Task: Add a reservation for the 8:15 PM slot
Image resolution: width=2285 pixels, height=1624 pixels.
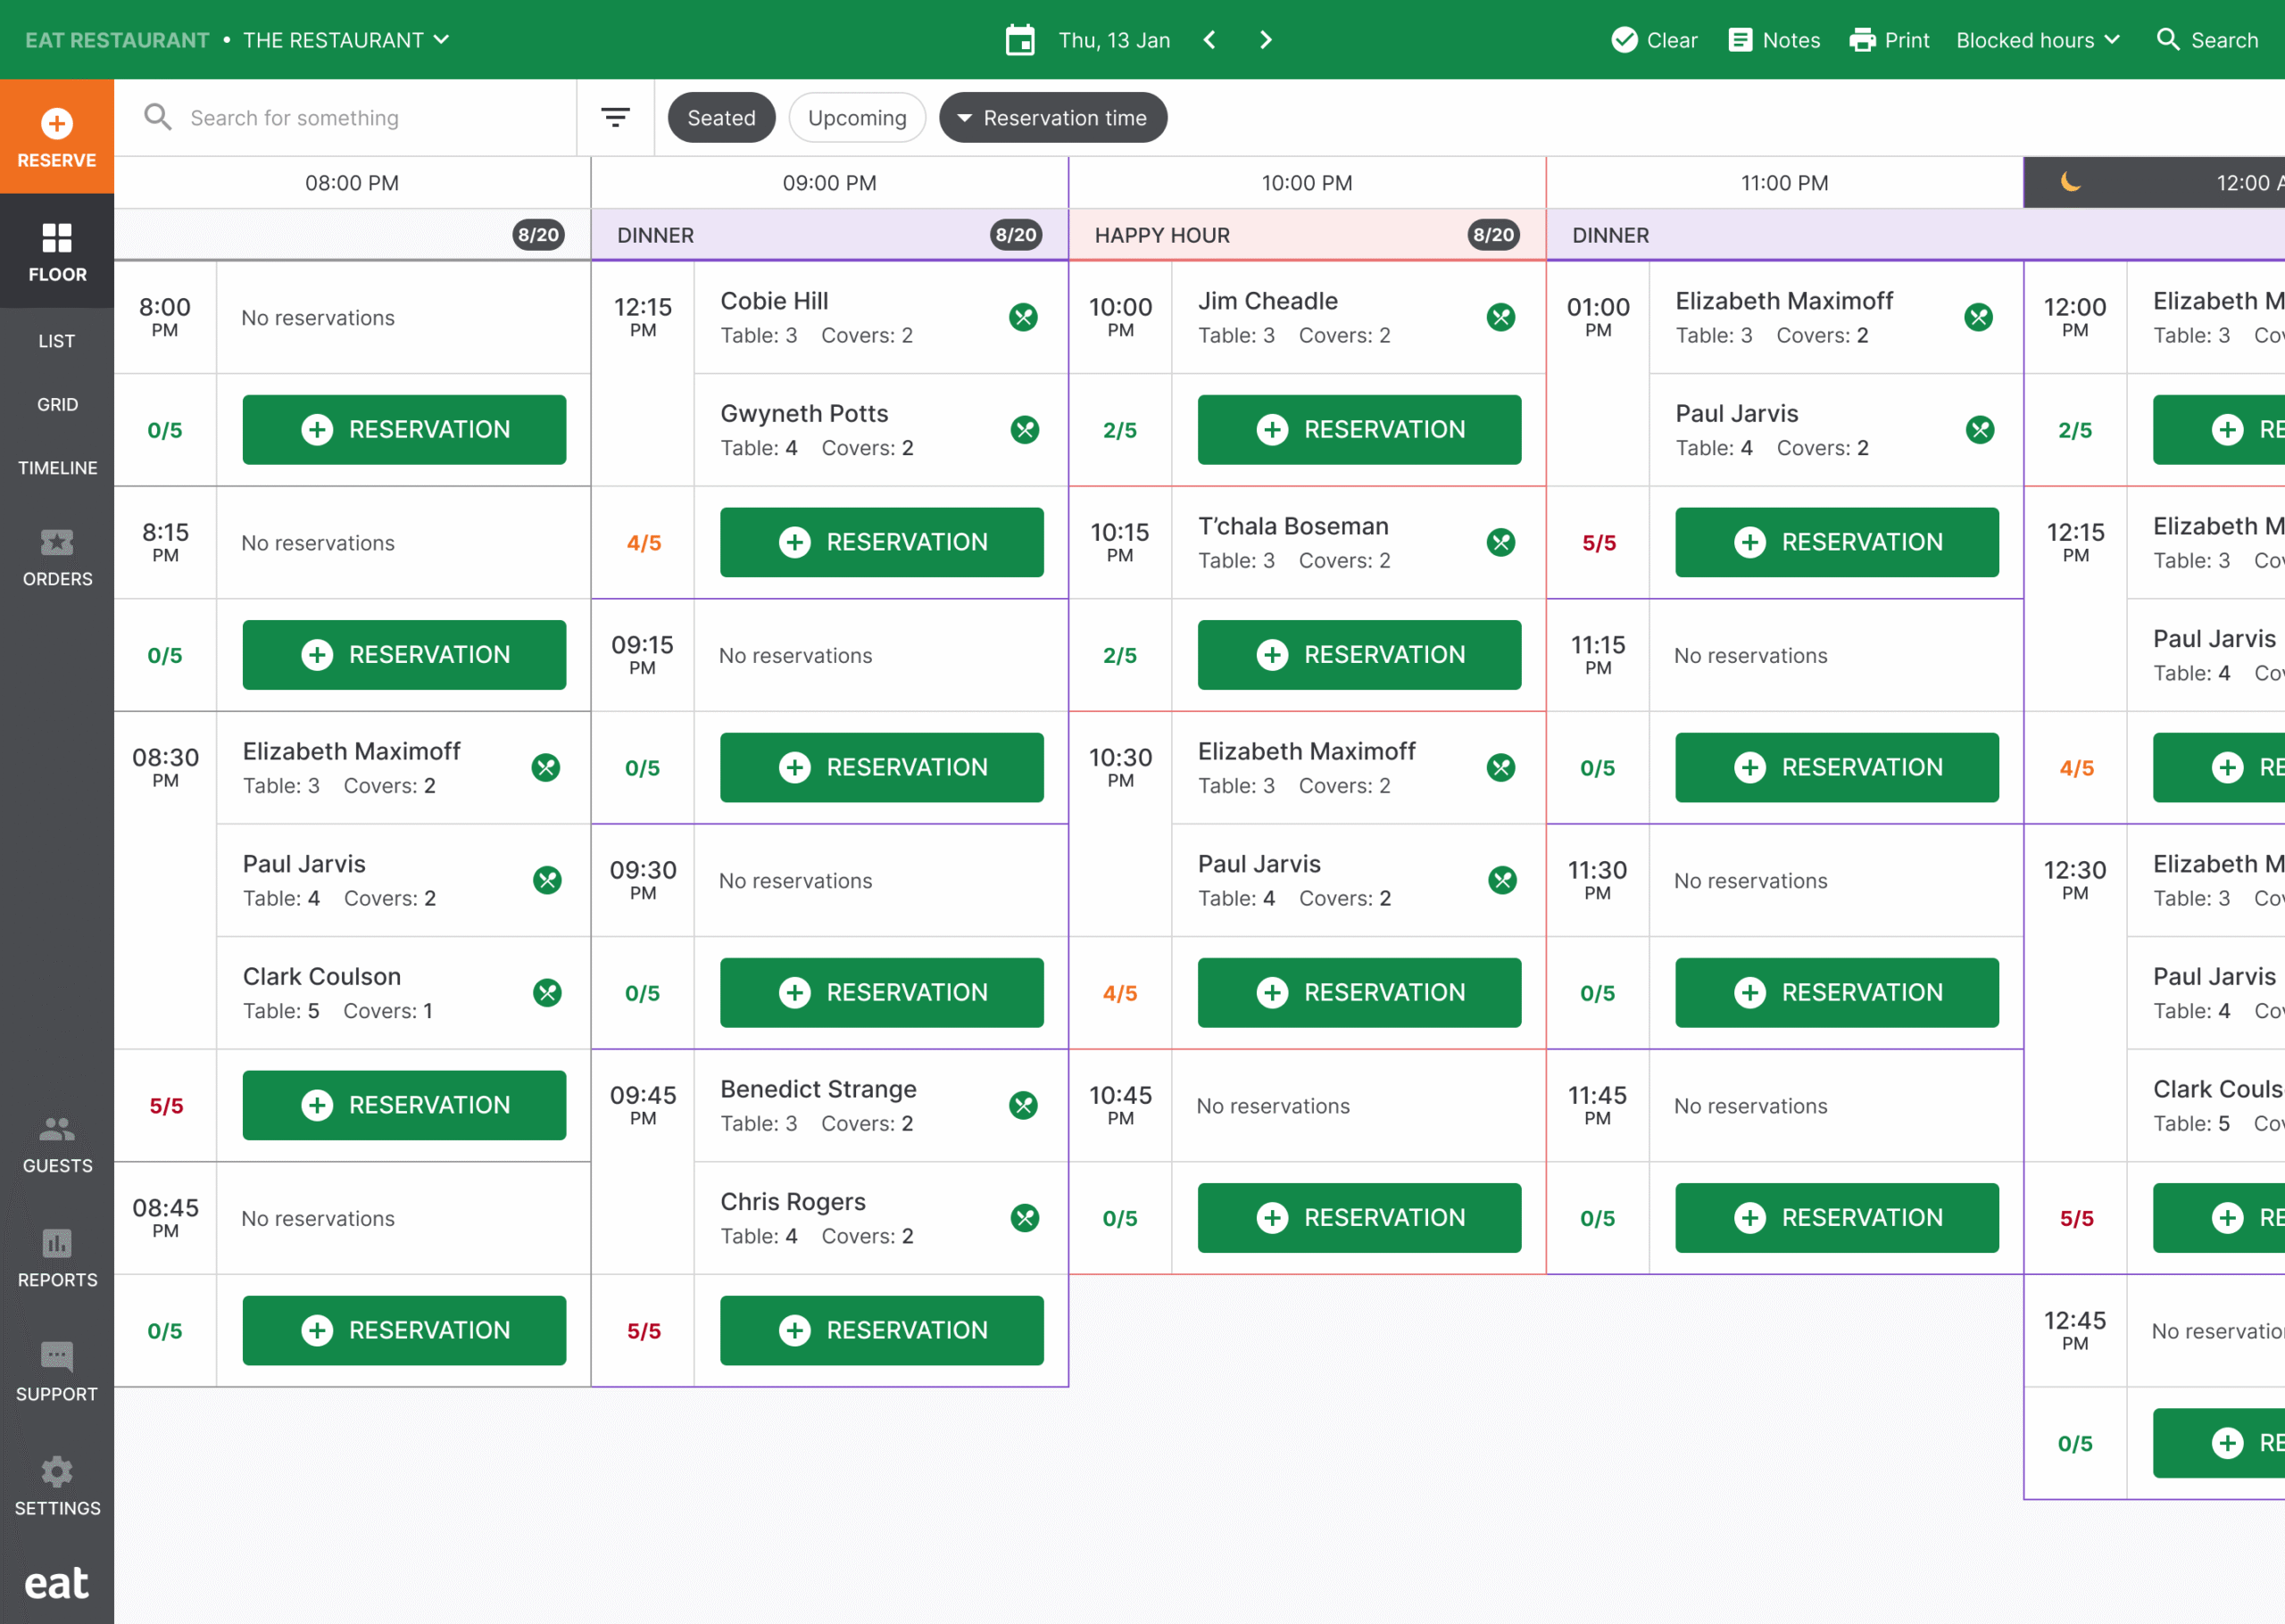Action: [x=404, y=655]
